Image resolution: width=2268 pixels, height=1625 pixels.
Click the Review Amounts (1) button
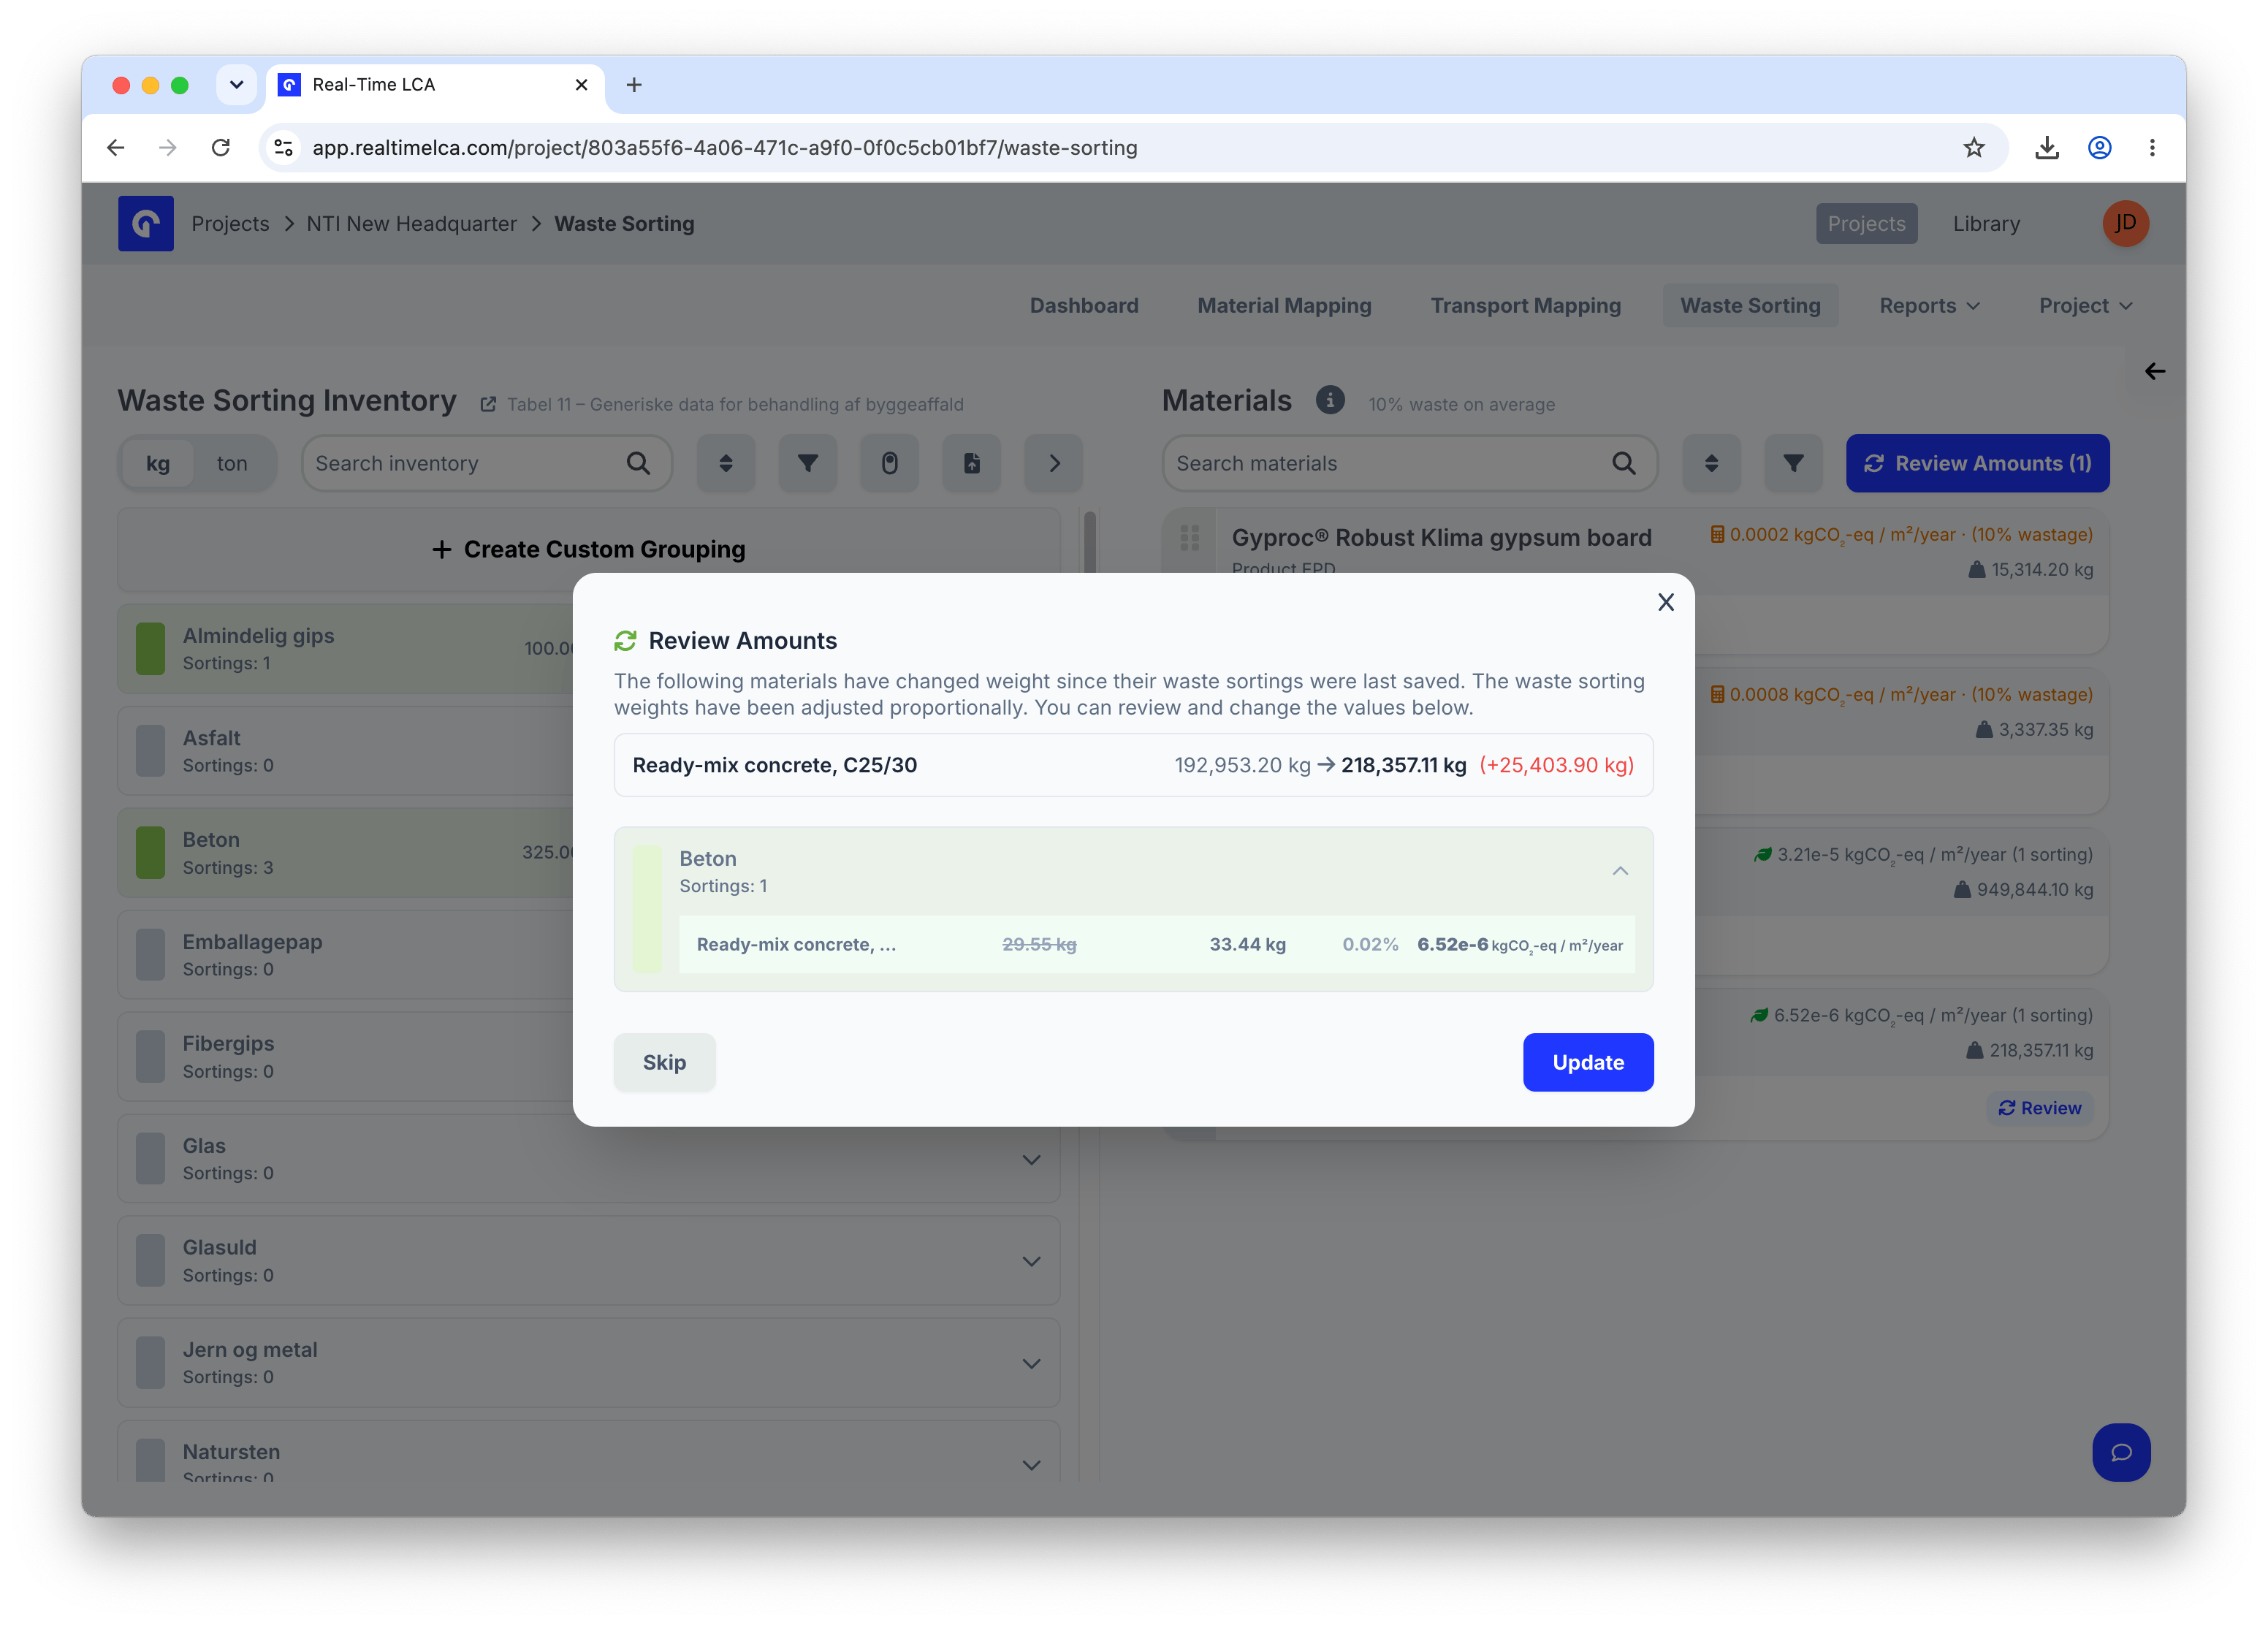point(1977,463)
